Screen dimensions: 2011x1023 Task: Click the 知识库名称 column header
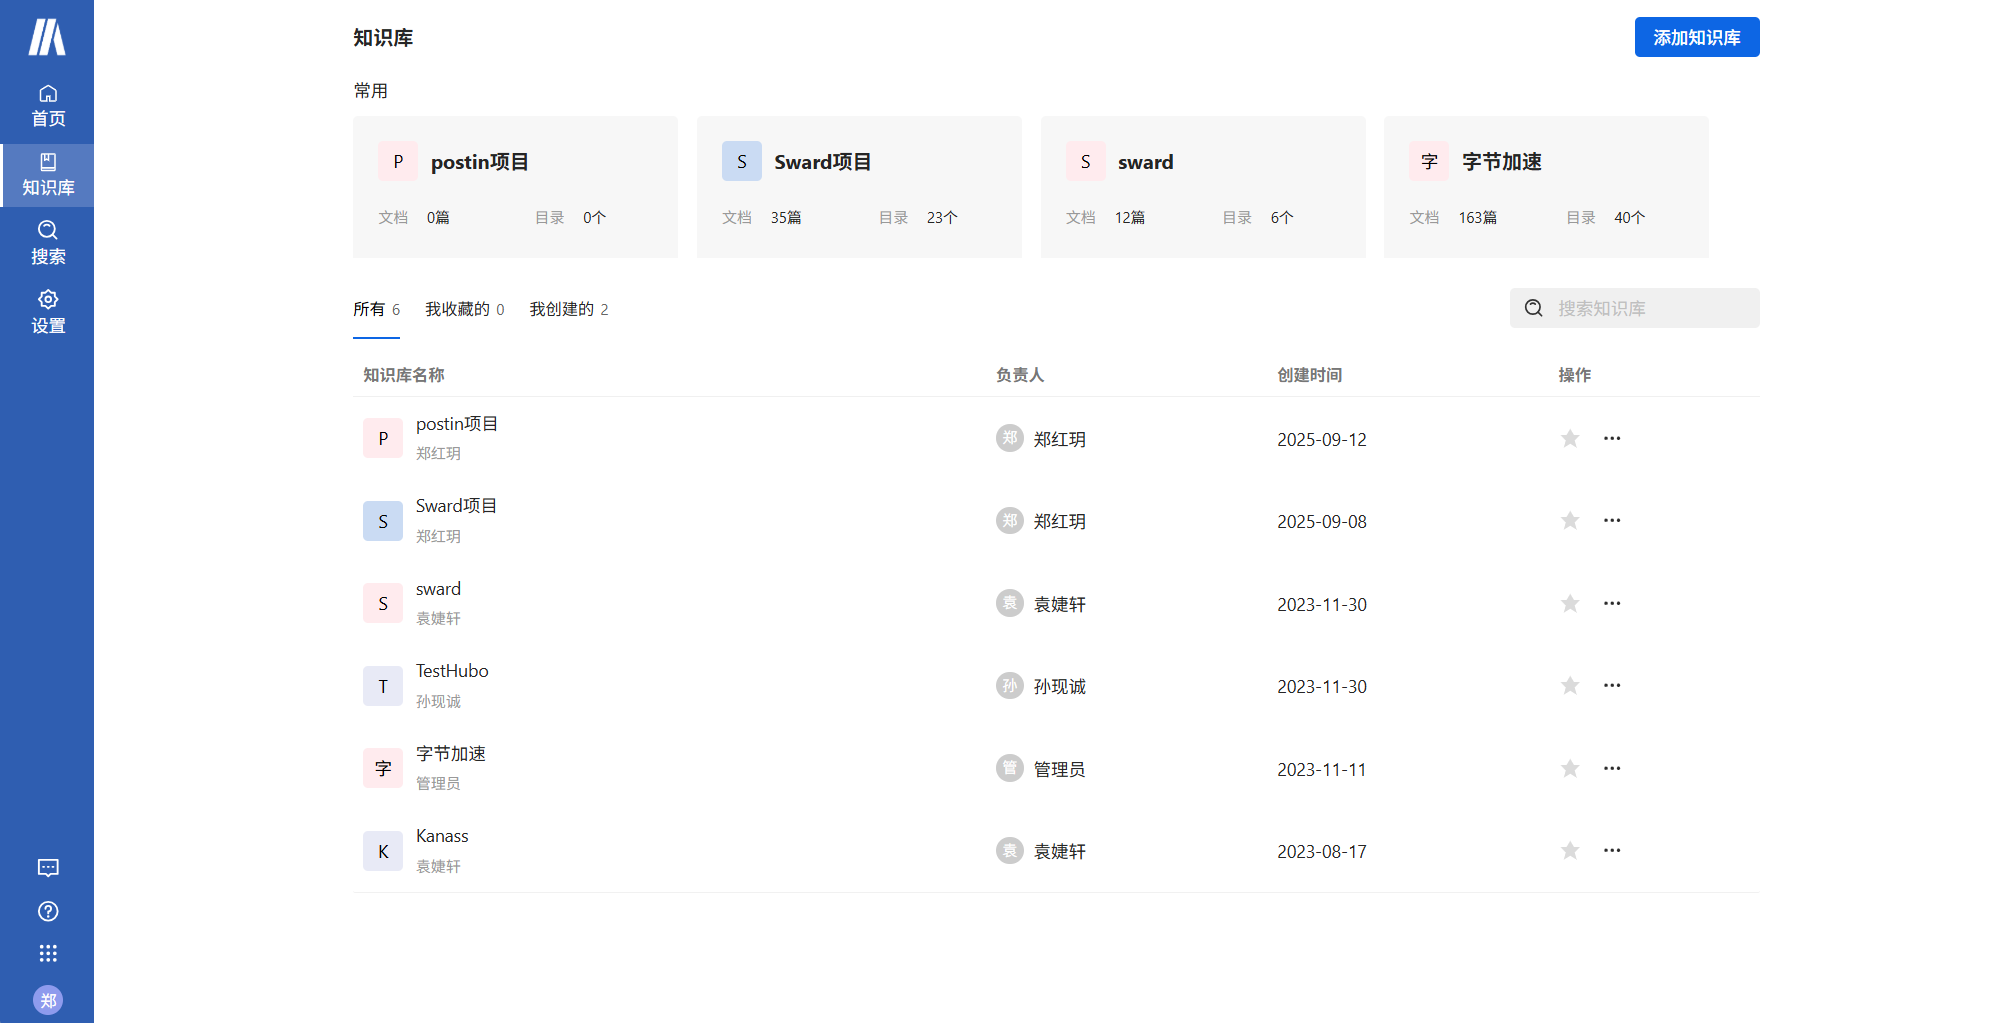(404, 375)
